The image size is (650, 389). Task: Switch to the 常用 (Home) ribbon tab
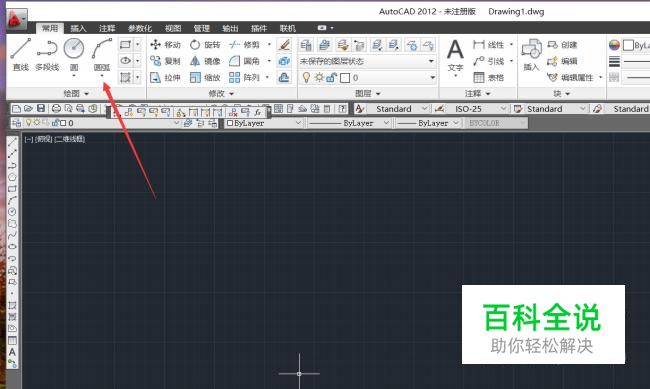[x=49, y=28]
